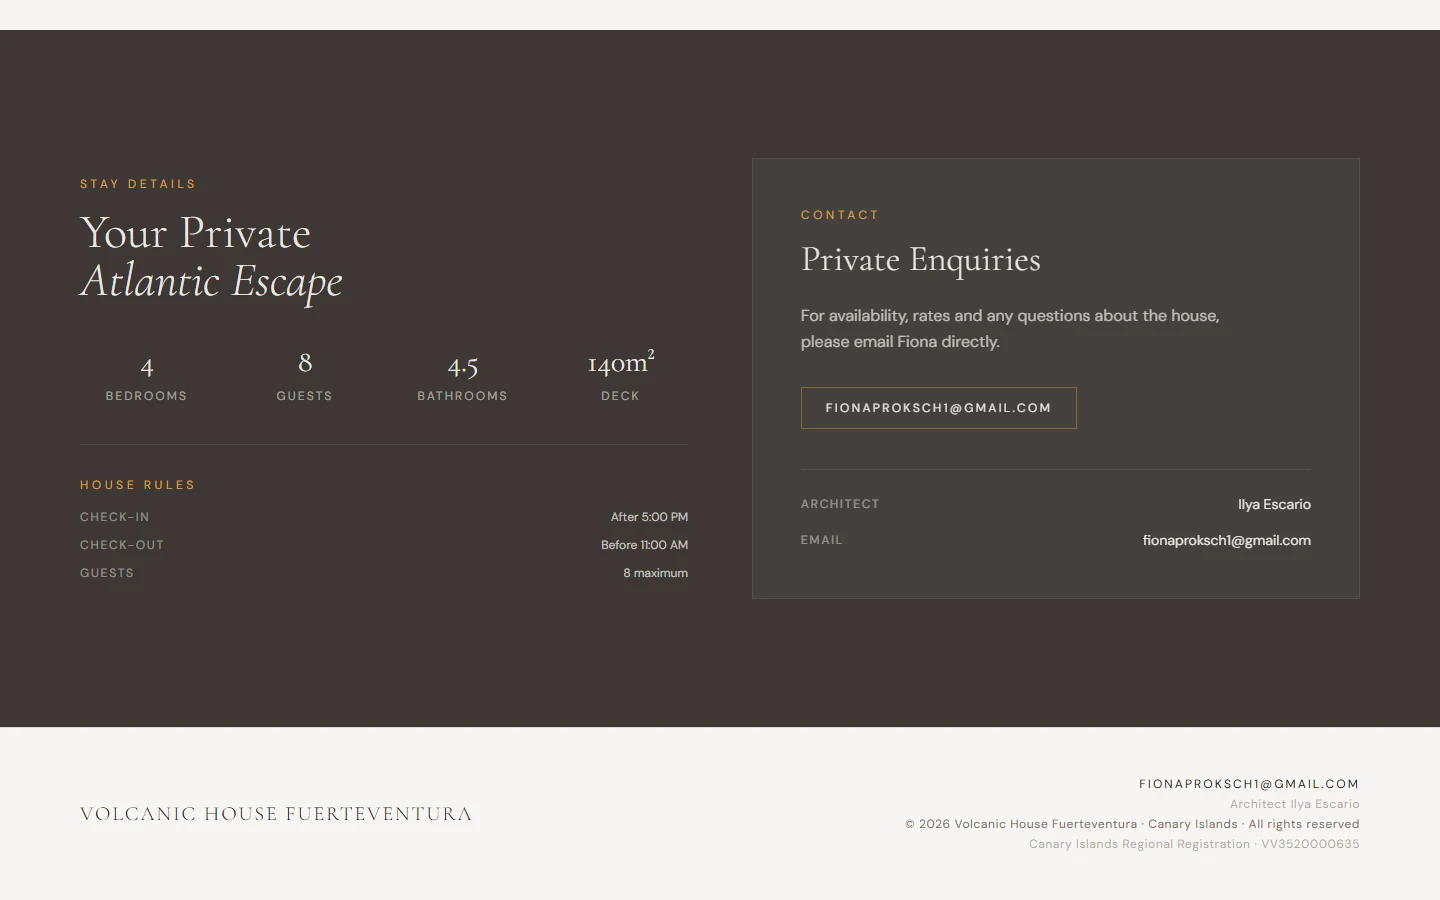Click the 4 BEDROOMS stat

(146, 376)
